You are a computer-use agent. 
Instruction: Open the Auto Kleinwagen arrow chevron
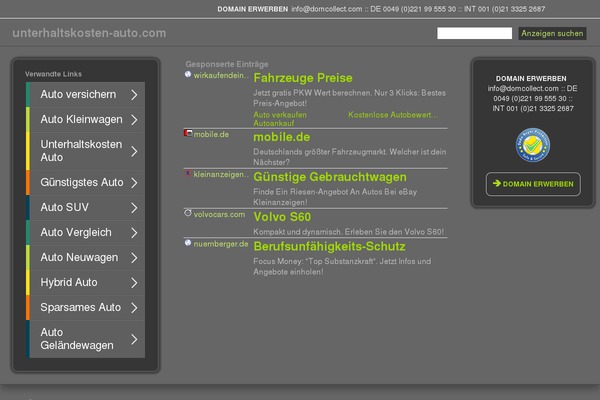[x=134, y=120]
